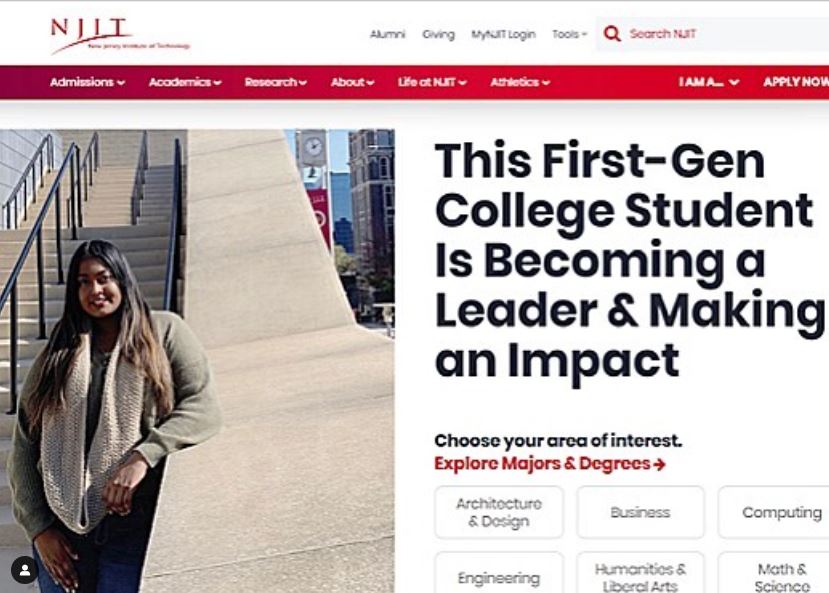Click the Apply Now button
Image resolution: width=829 pixels, height=593 pixels.
(x=796, y=82)
